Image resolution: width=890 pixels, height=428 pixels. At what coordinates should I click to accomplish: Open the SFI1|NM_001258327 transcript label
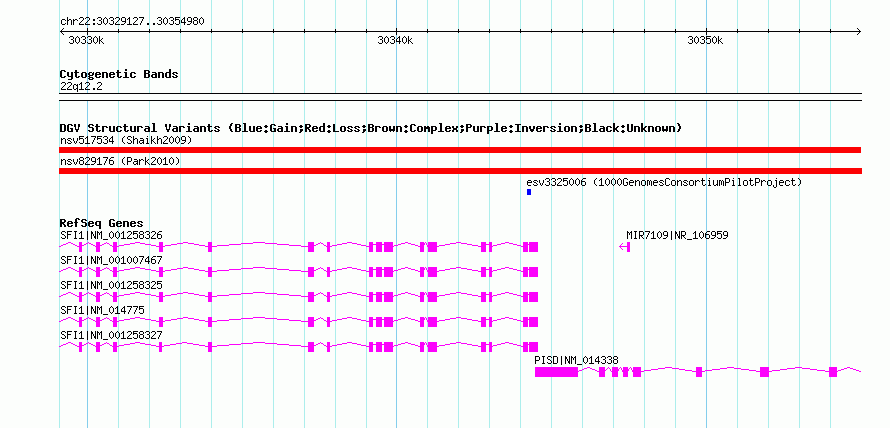[x=111, y=335]
